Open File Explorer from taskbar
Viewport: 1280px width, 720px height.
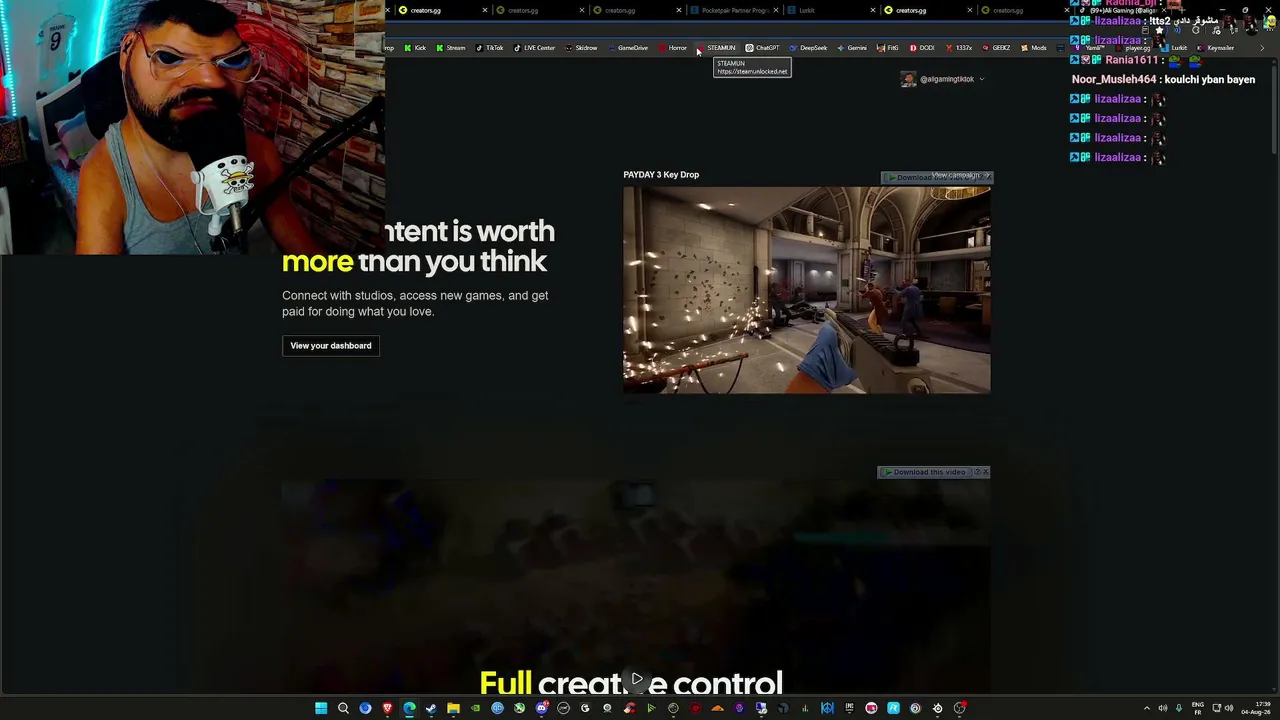(453, 708)
